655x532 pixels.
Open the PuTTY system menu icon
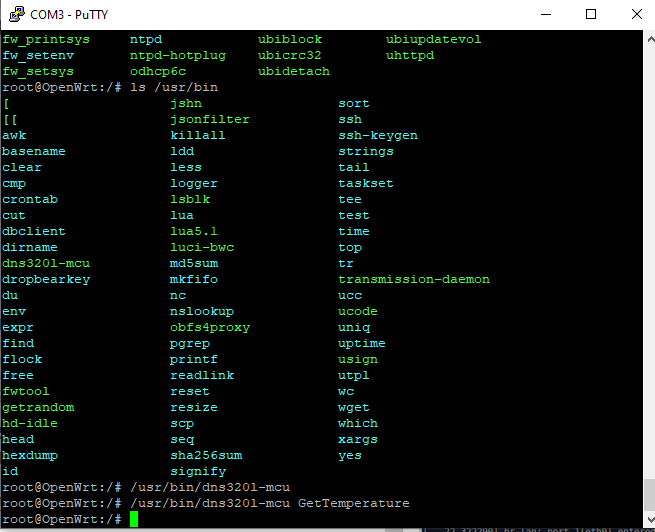(x=17, y=14)
